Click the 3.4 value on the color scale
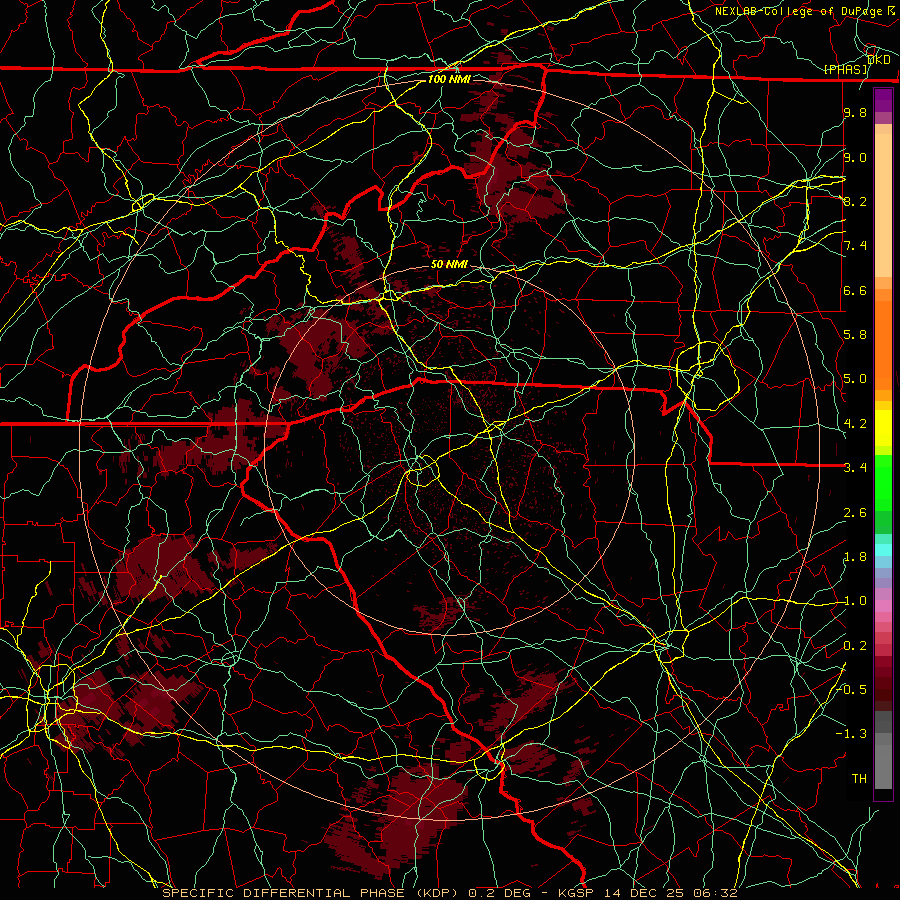The width and height of the screenshot is (900, 900). click(x=855, y=468)
